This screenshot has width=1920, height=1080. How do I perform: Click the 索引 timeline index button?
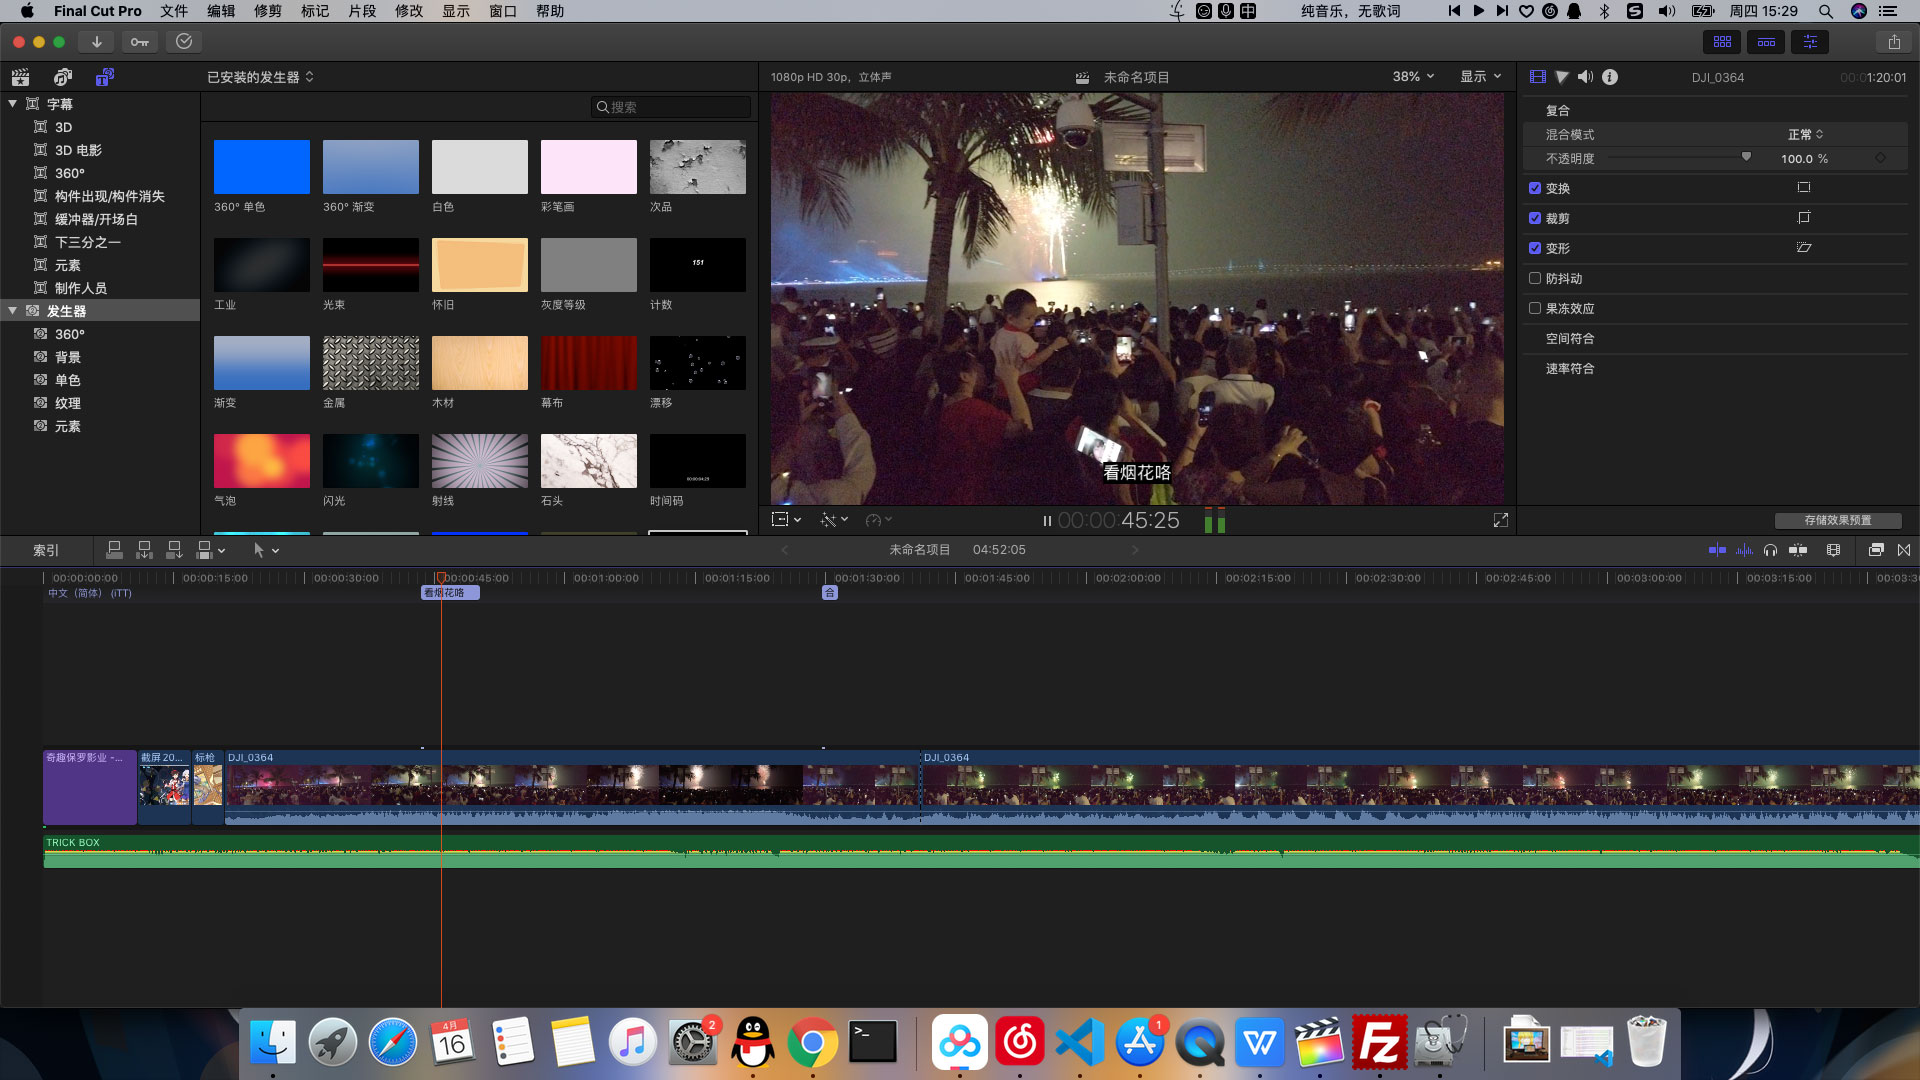point(46,550)
